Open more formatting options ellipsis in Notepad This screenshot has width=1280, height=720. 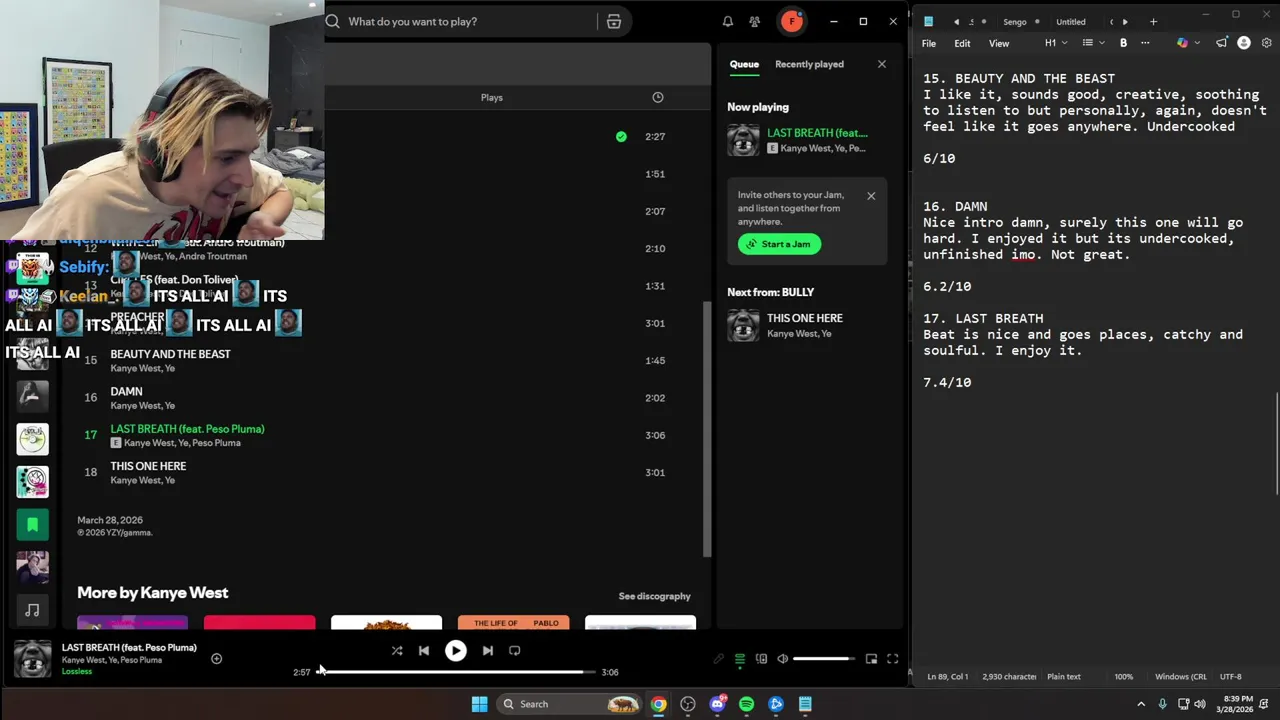tap(1145, 43)
